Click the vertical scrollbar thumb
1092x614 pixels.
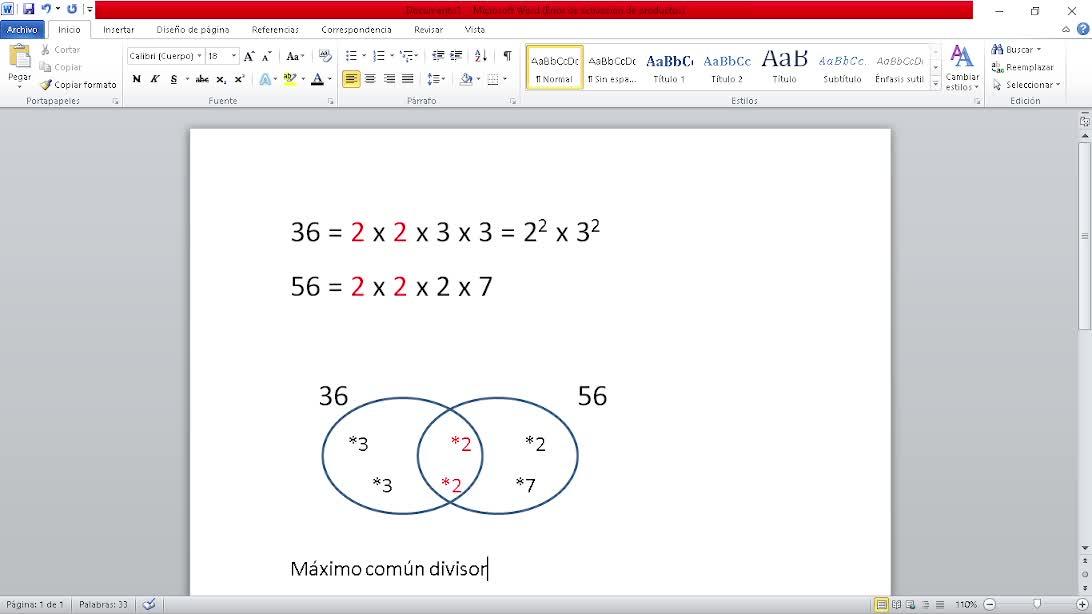[x=1084, y=237]
